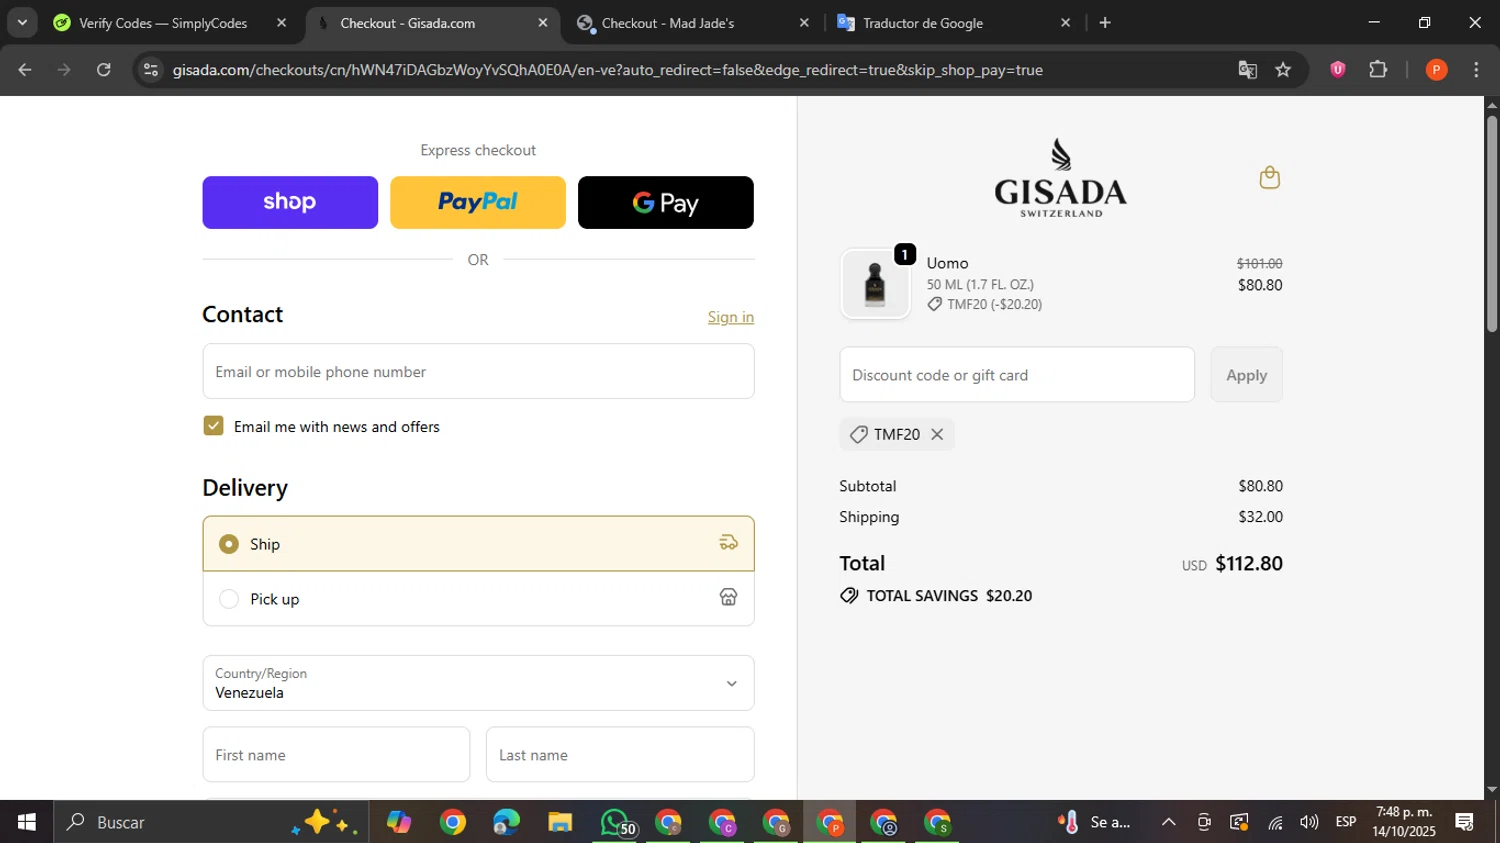The image size is (1500, 843).
Task: Click the shipping truck icon in the Ship row
Action: pyautogui.click(x=728, y=543)
